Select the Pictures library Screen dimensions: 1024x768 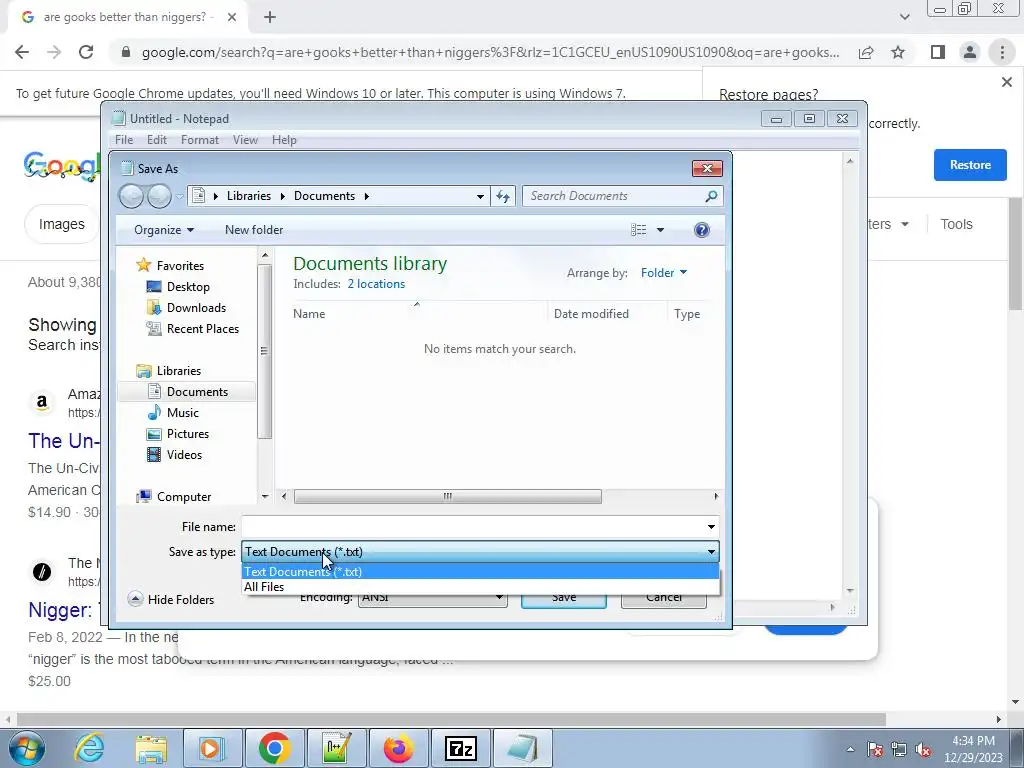click(x=187, y=434)
